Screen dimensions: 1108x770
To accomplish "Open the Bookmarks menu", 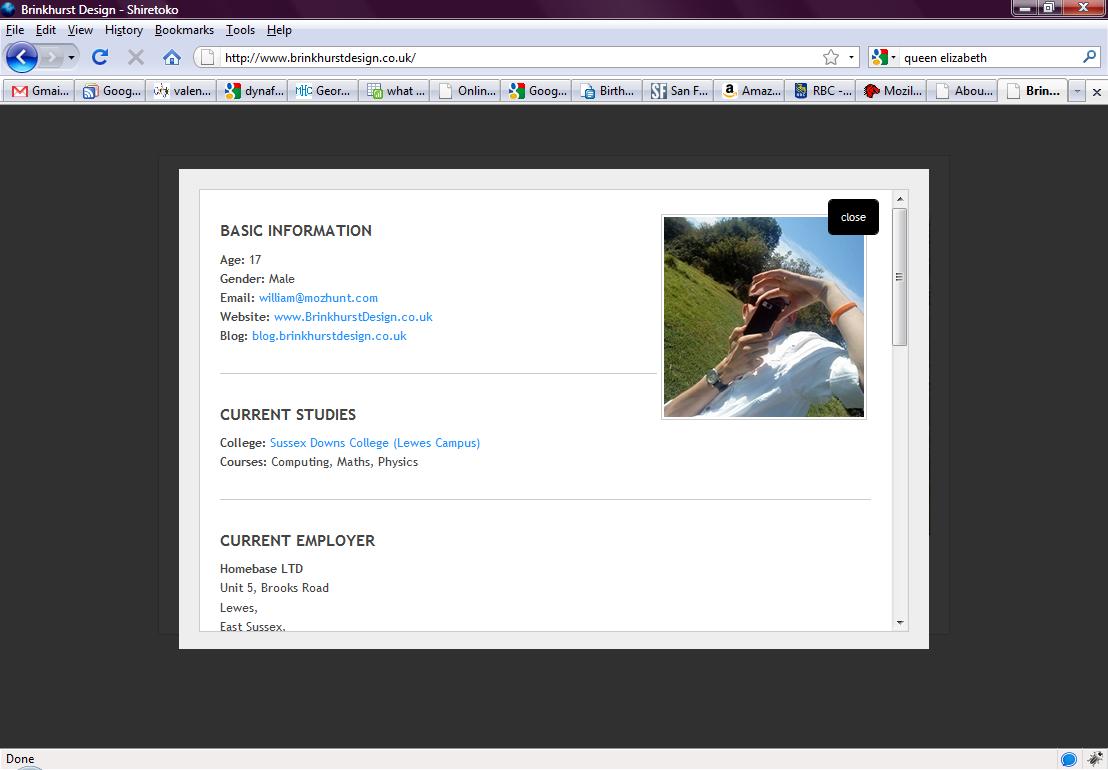I will pyautogui.click(x=184, y=30).
